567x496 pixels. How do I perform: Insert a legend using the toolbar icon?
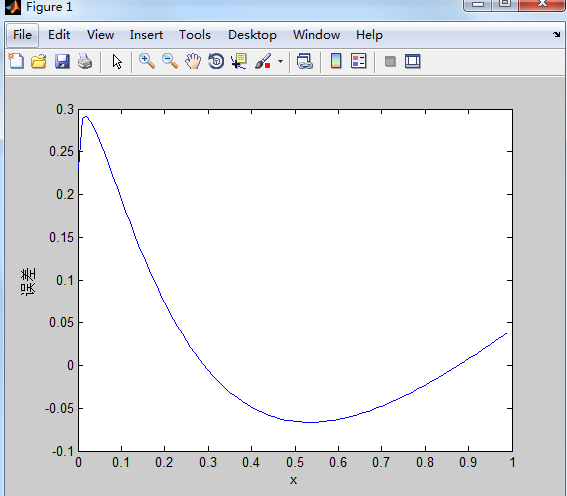359,61
